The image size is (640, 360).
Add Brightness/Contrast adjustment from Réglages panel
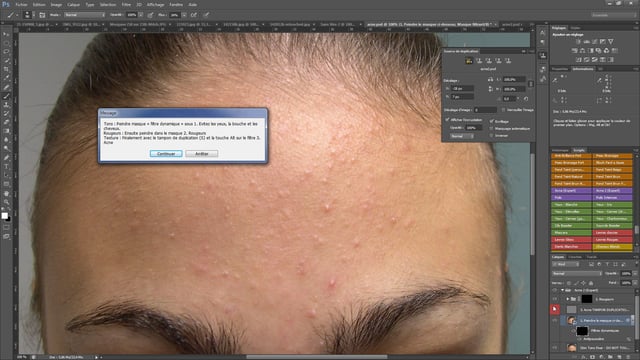pyautogui.click(x=579, y=42)
